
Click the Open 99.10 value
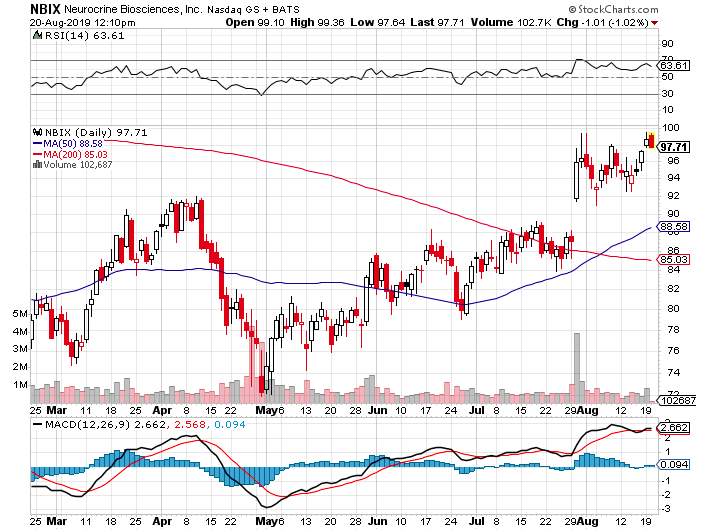pyautogui.click(x=255, y=22)
